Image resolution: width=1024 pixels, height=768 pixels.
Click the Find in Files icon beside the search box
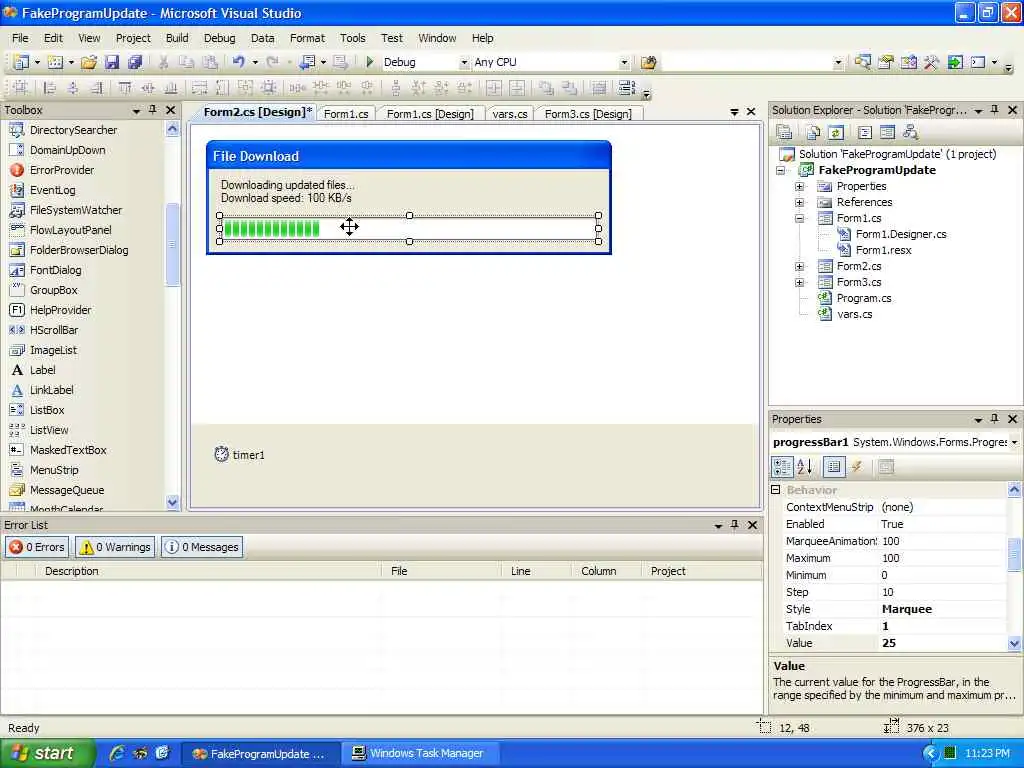click(x=648, y=62)
